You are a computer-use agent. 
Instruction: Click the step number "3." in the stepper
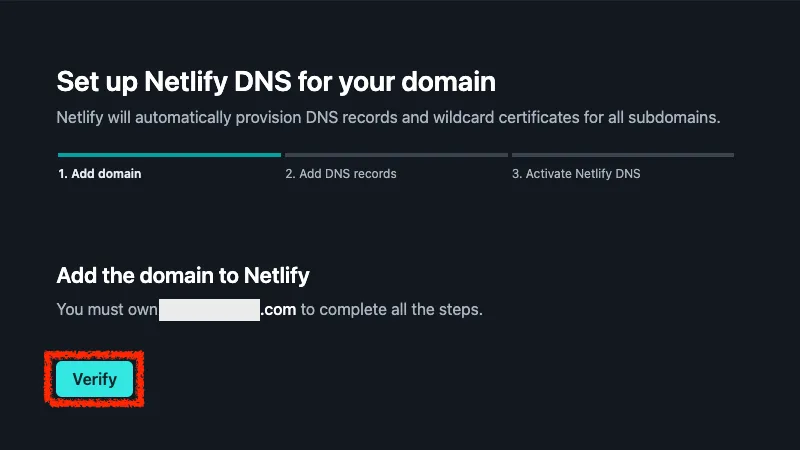(x=517, y=174)
